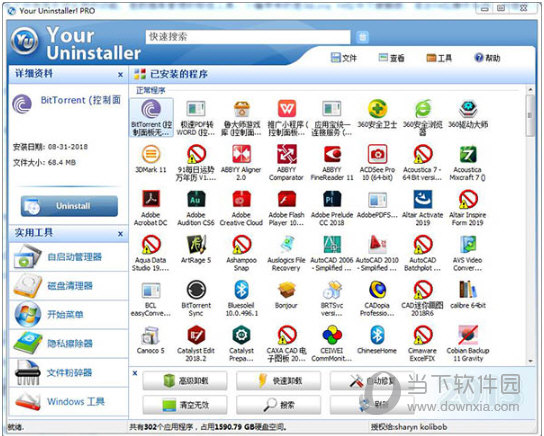Click the 快速卸载 button

(x=279, y=381)
